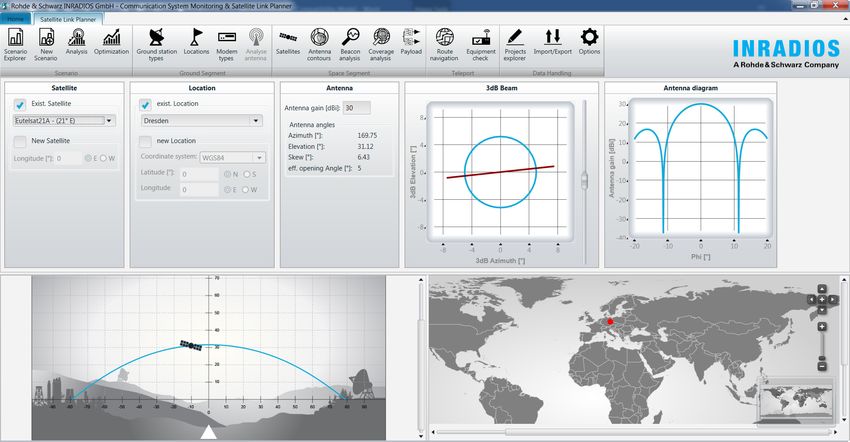
Task: Zoom out the world map with minus button
Action: click(822, 367)
